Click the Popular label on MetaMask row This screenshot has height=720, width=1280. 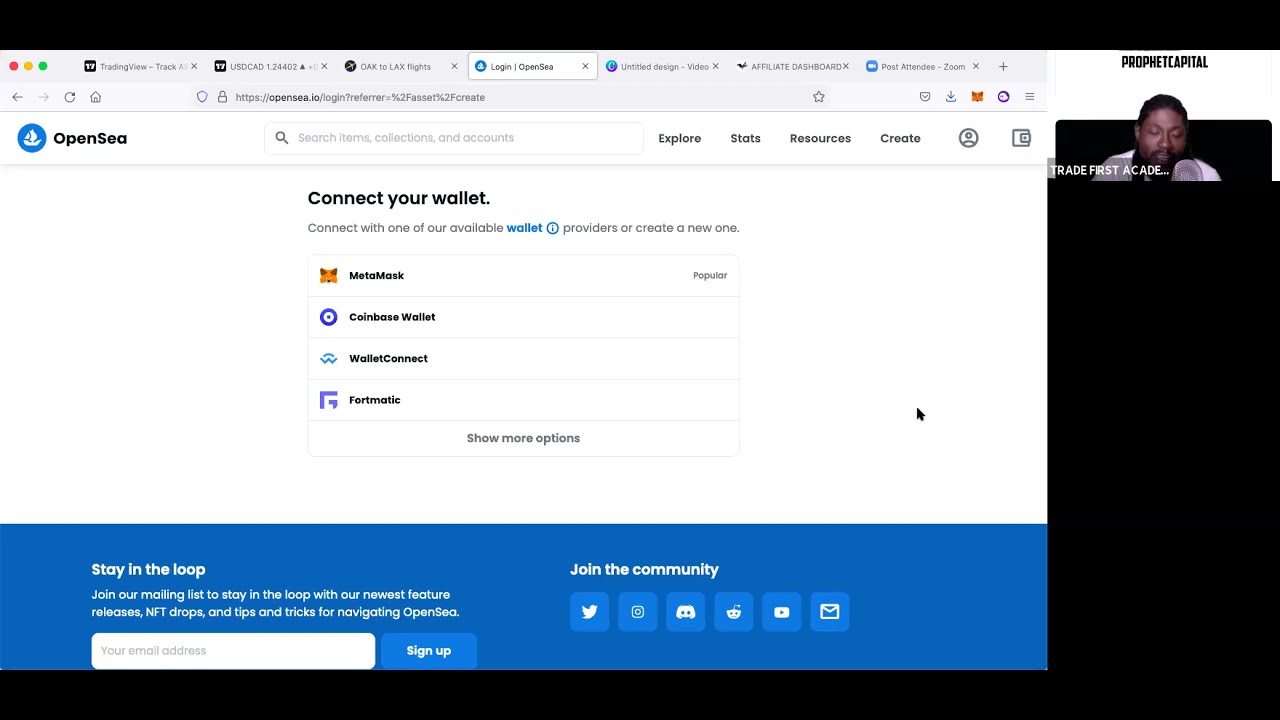click(x=710, y=275)
